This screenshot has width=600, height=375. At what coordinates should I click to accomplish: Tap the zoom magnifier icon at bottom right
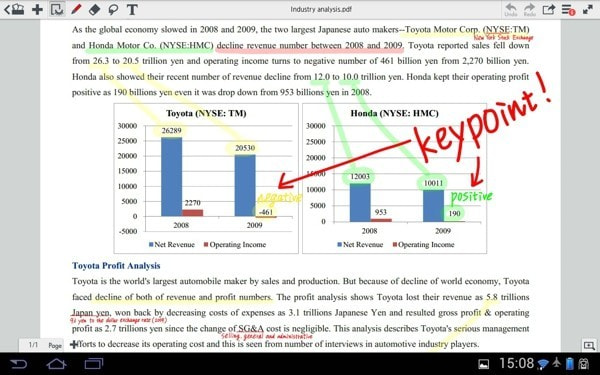[x=589, y=346]
